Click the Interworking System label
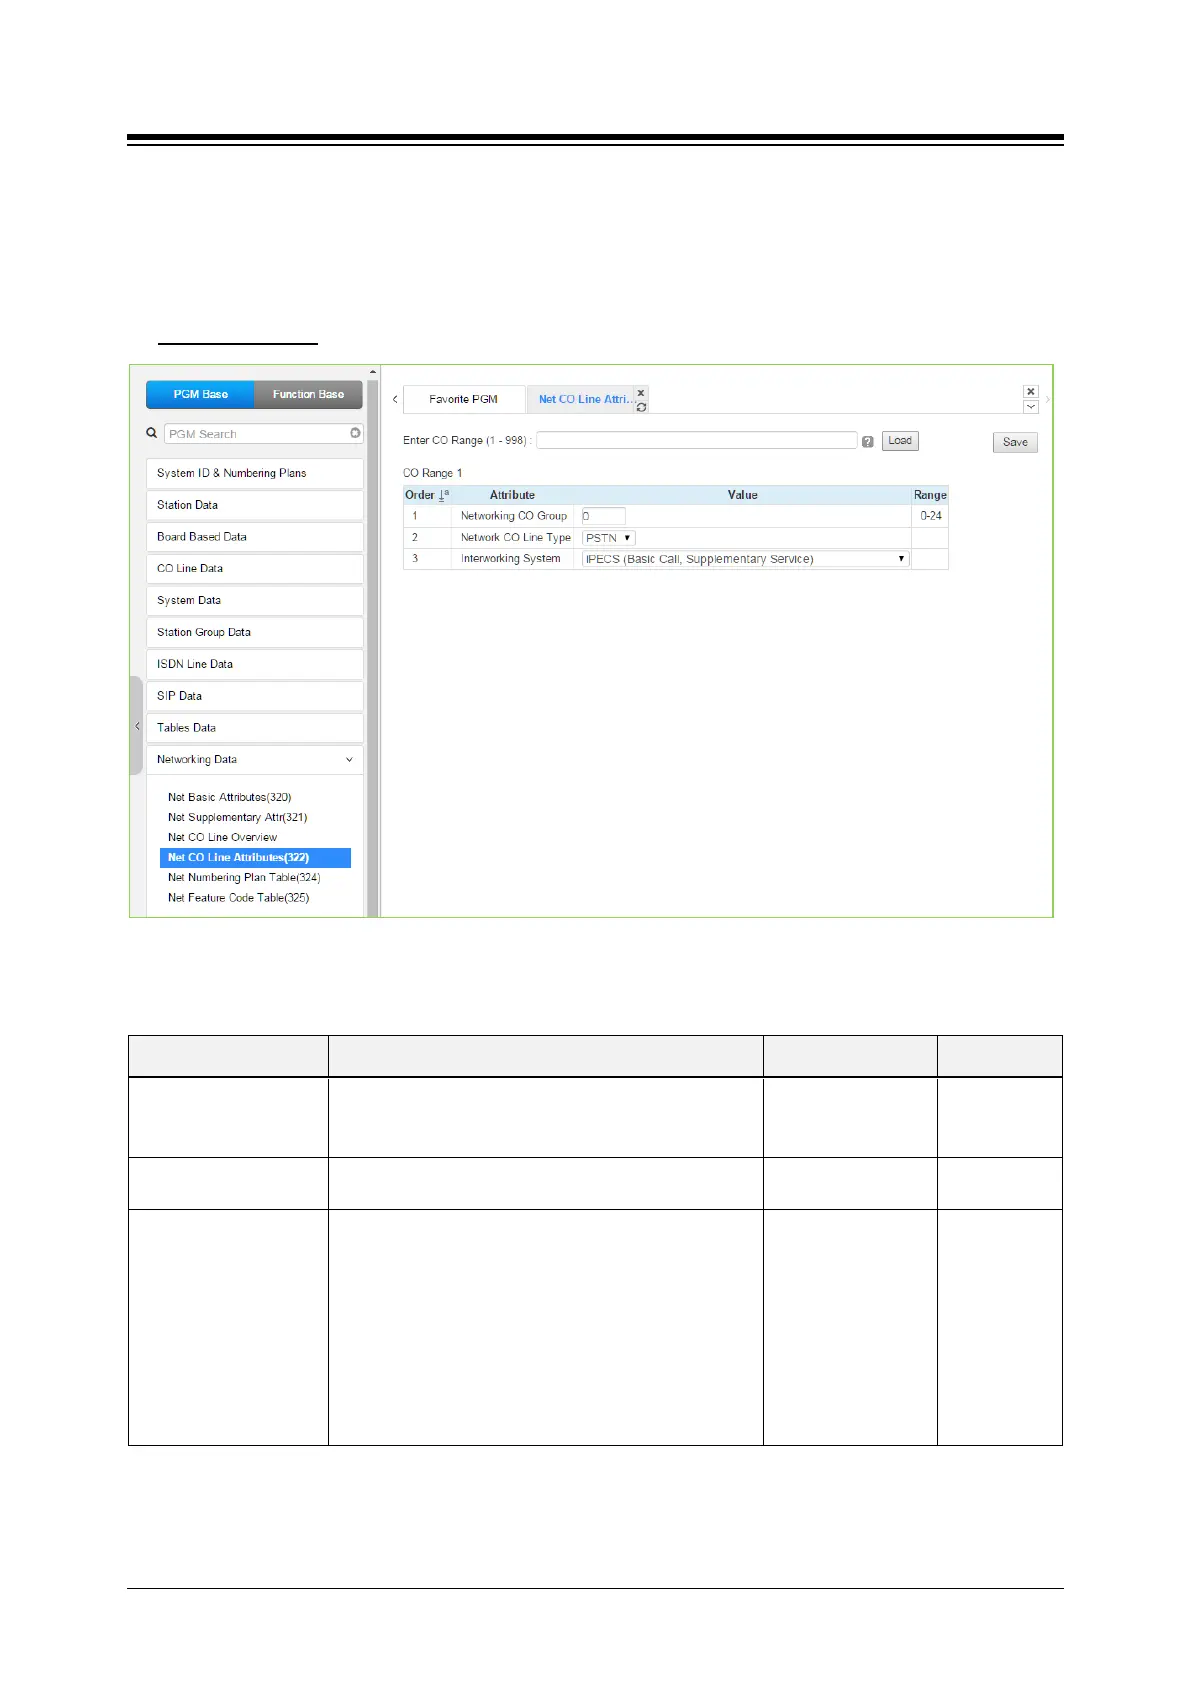The width and height of the screenshot is (1191, 1684). tap(511, 558)
